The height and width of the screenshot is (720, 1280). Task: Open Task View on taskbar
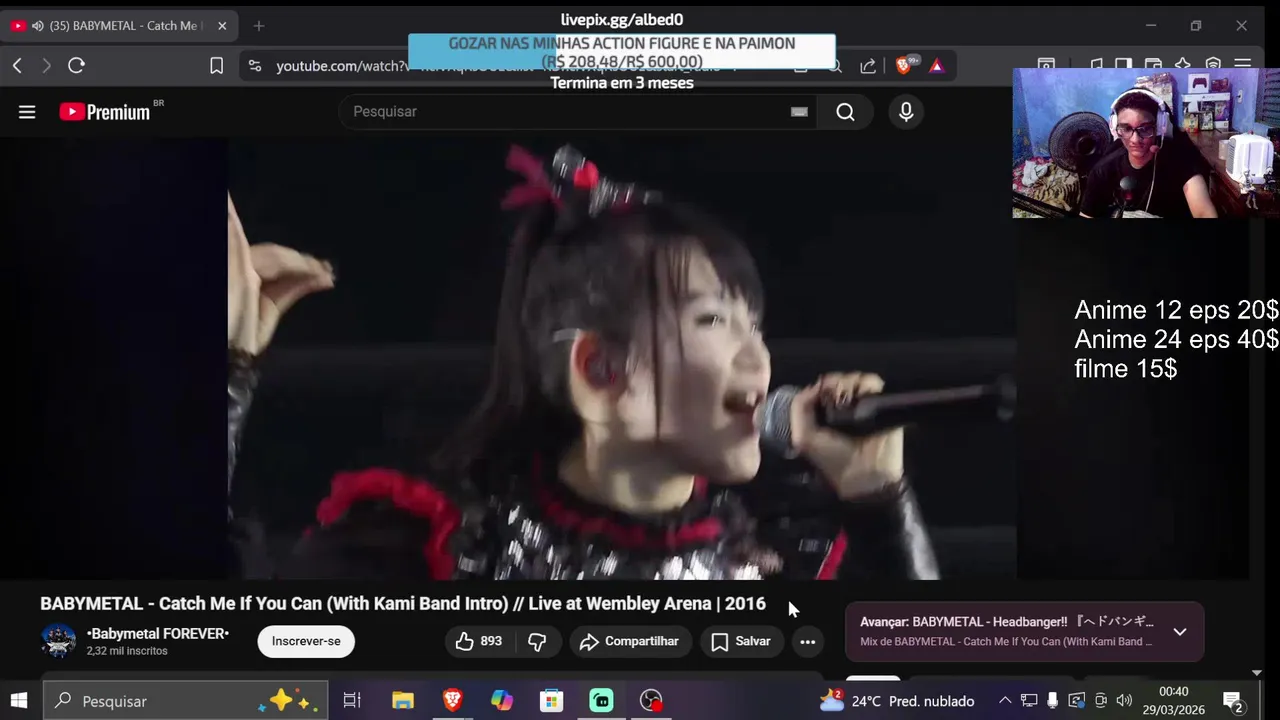[352, 701]
